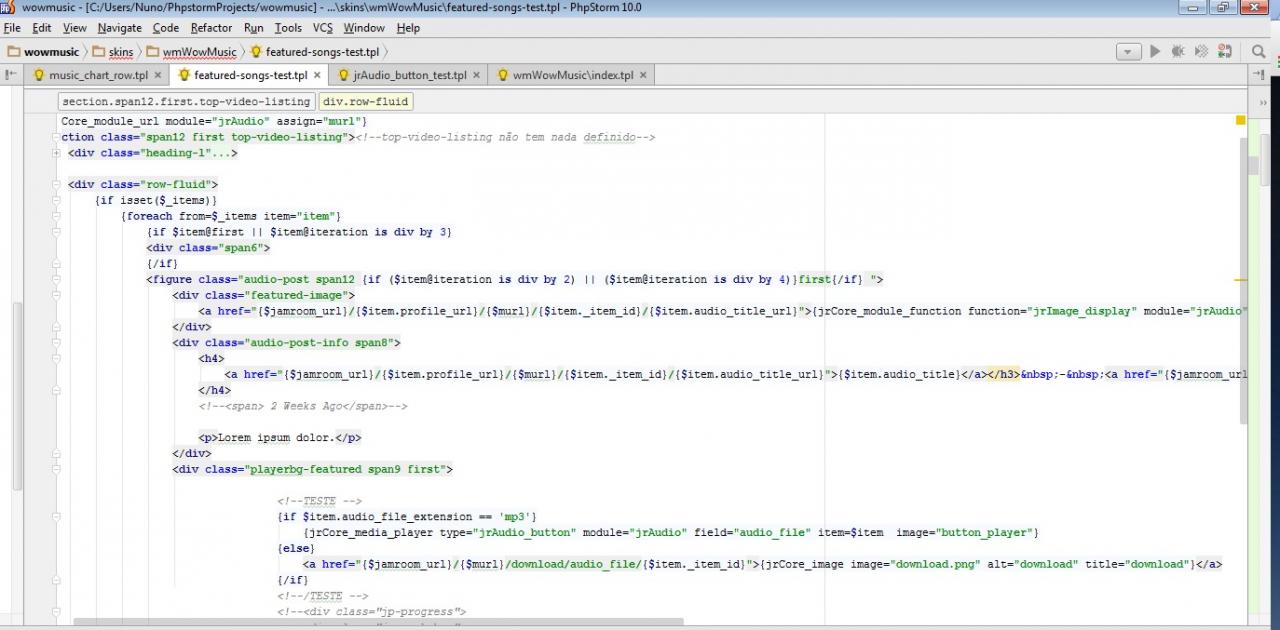Click the {else} line in code
1280x630 pixels.
[296, 548]
